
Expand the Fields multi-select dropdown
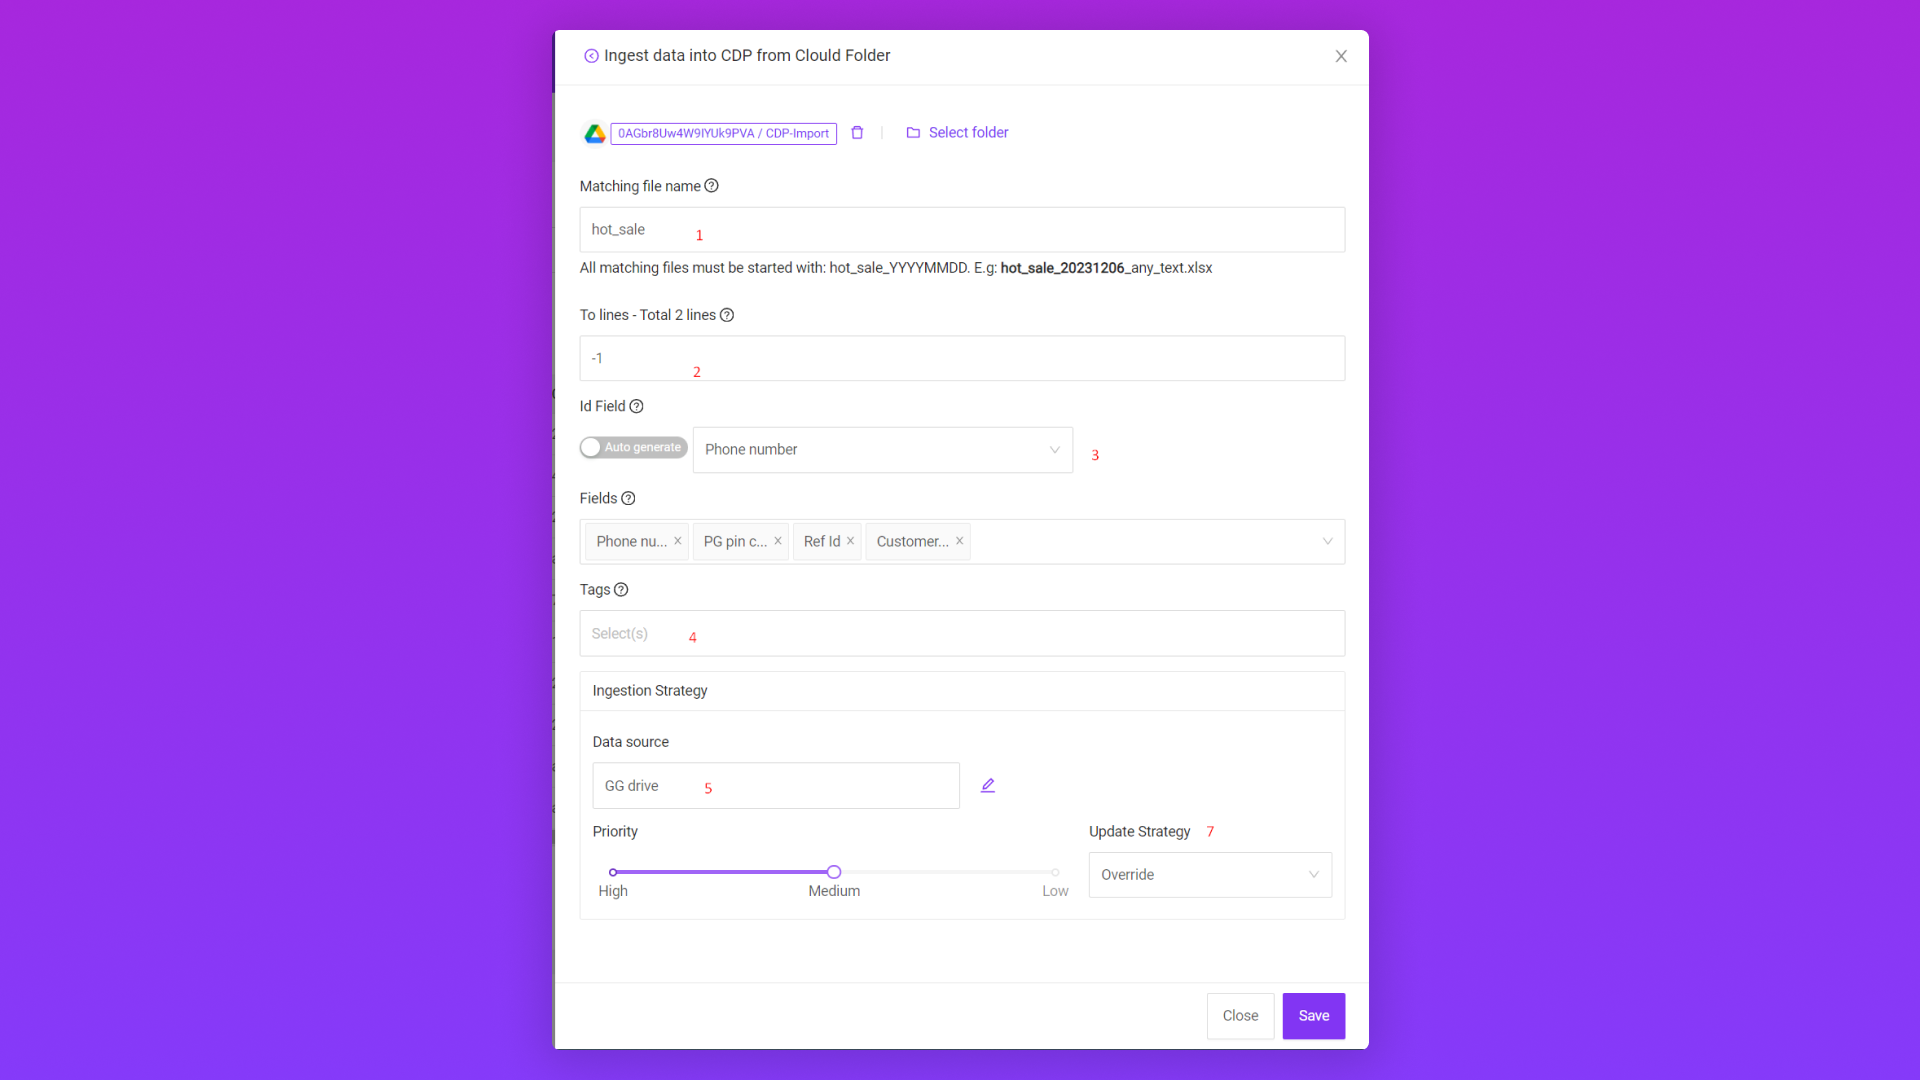[x=1327, y=541]
